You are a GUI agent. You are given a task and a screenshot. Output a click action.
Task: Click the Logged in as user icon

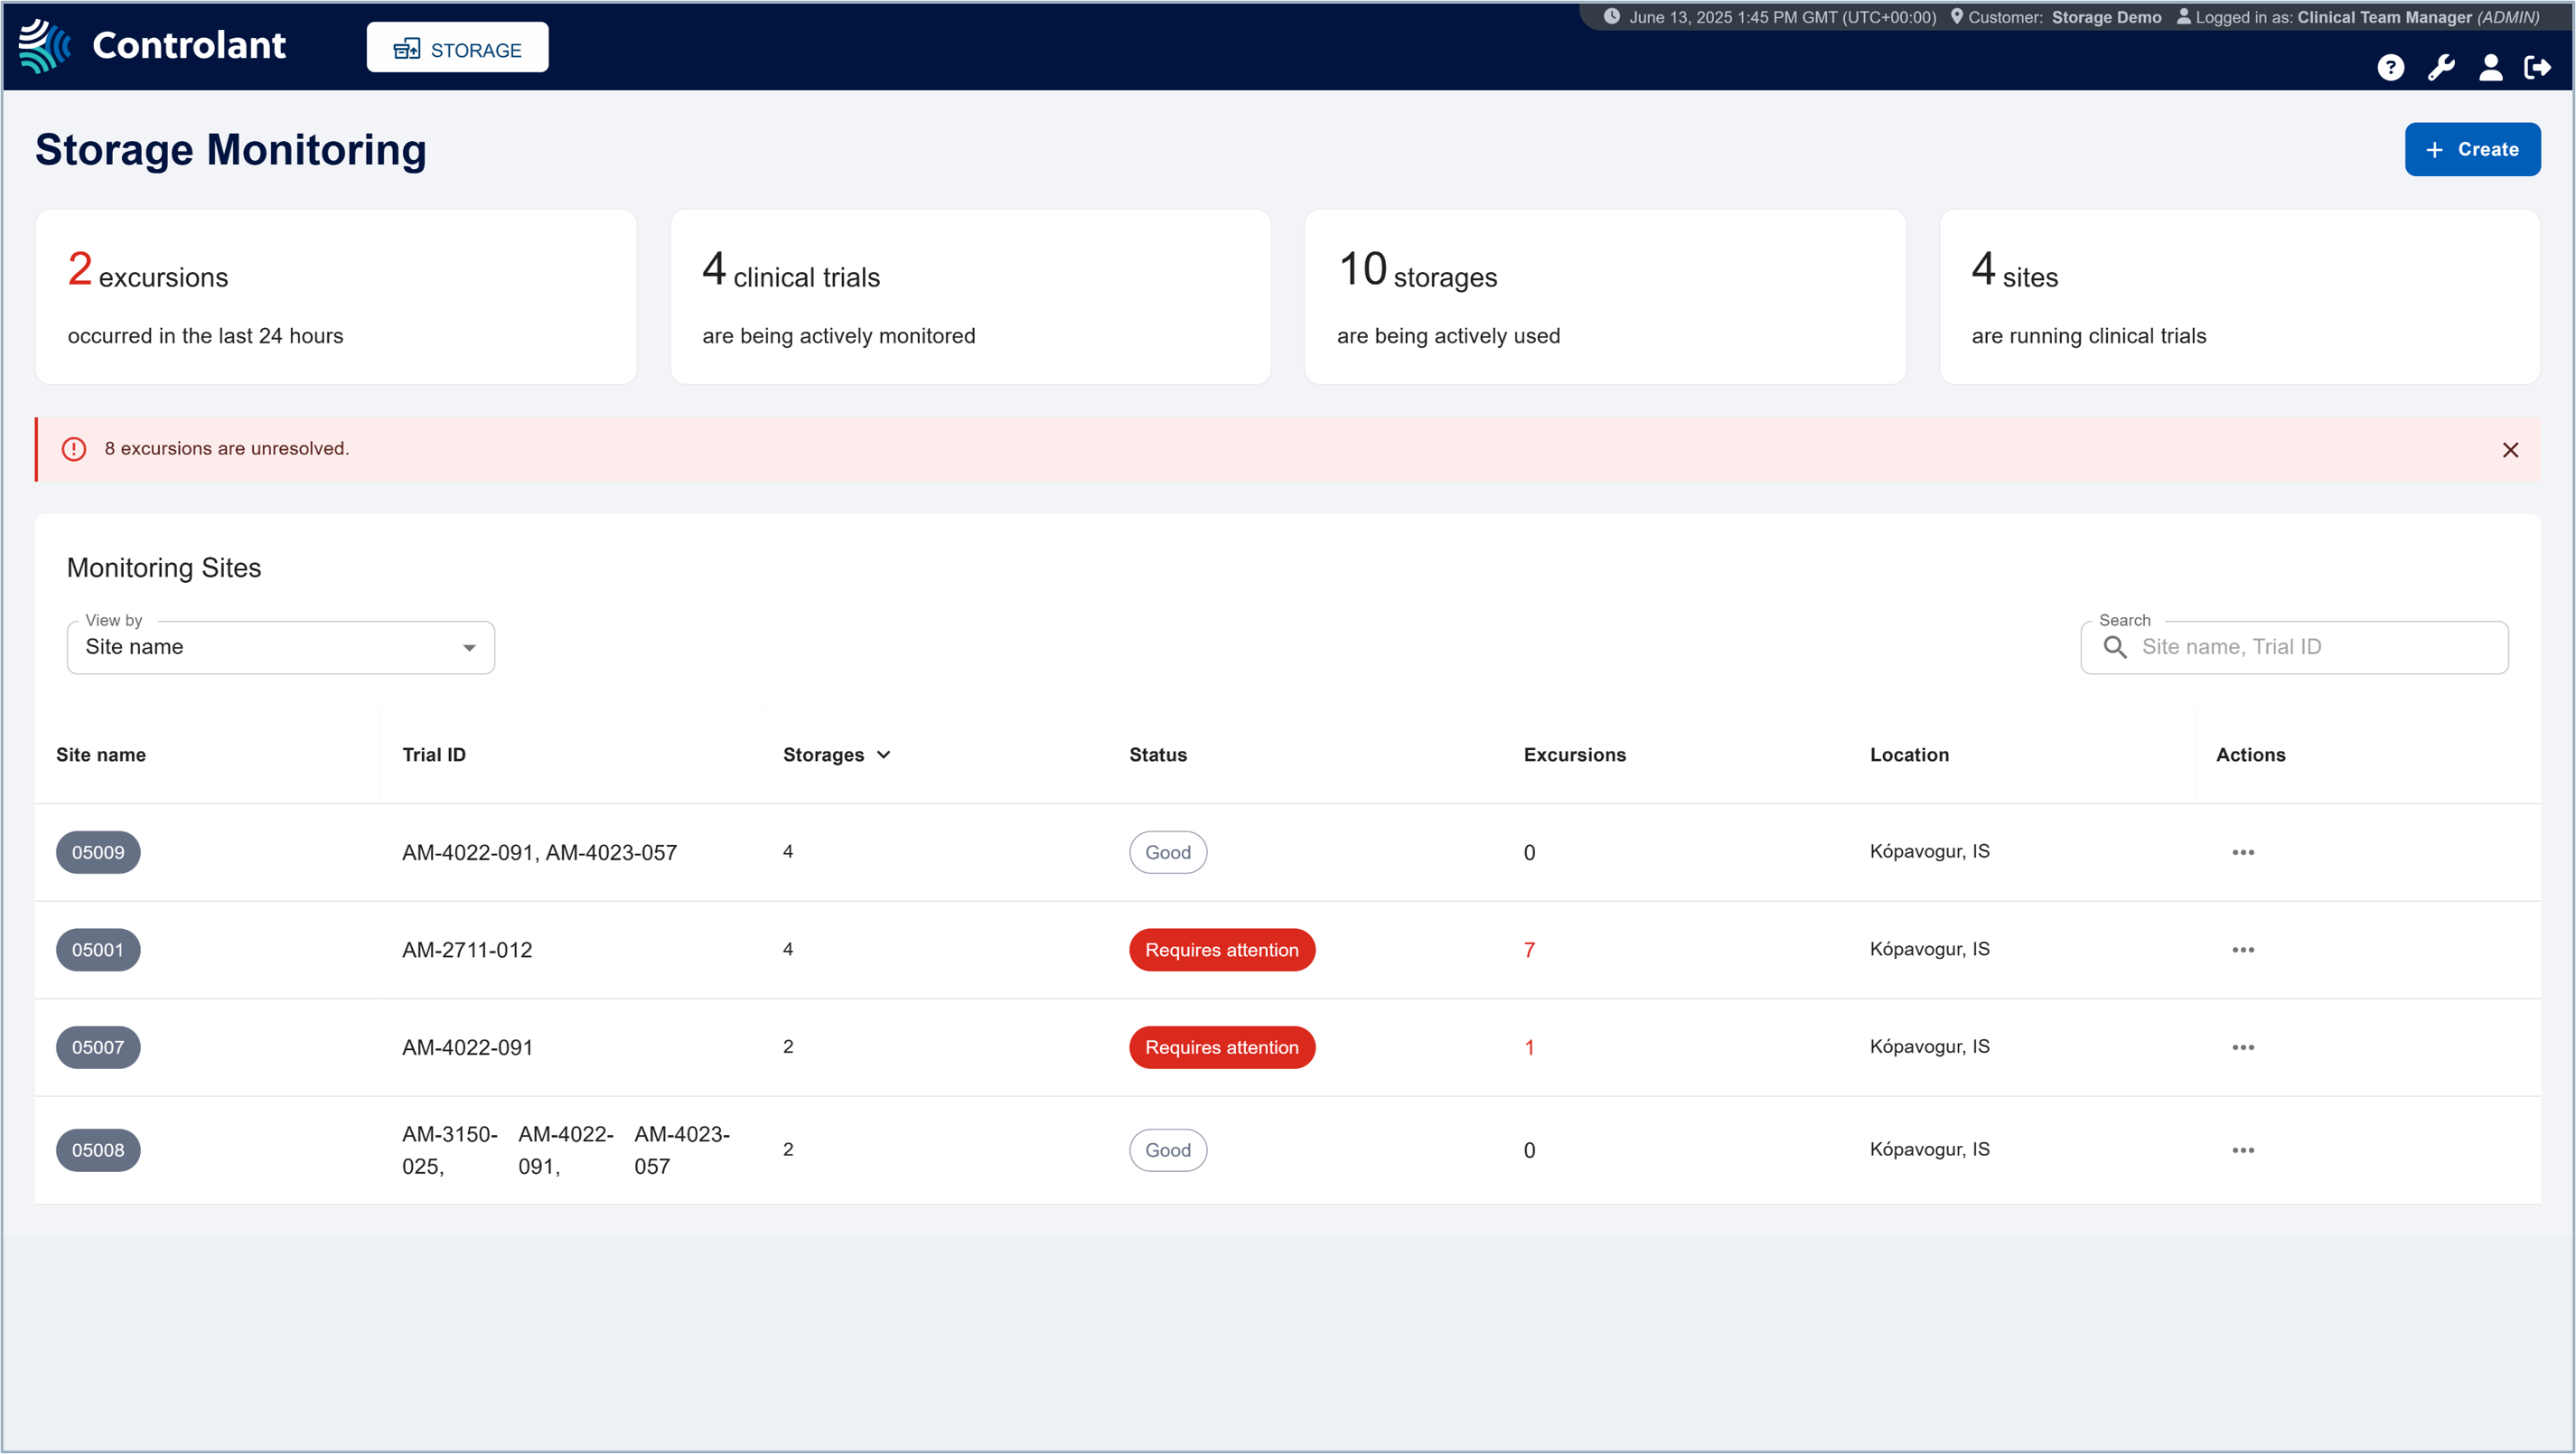[2183, 16]
